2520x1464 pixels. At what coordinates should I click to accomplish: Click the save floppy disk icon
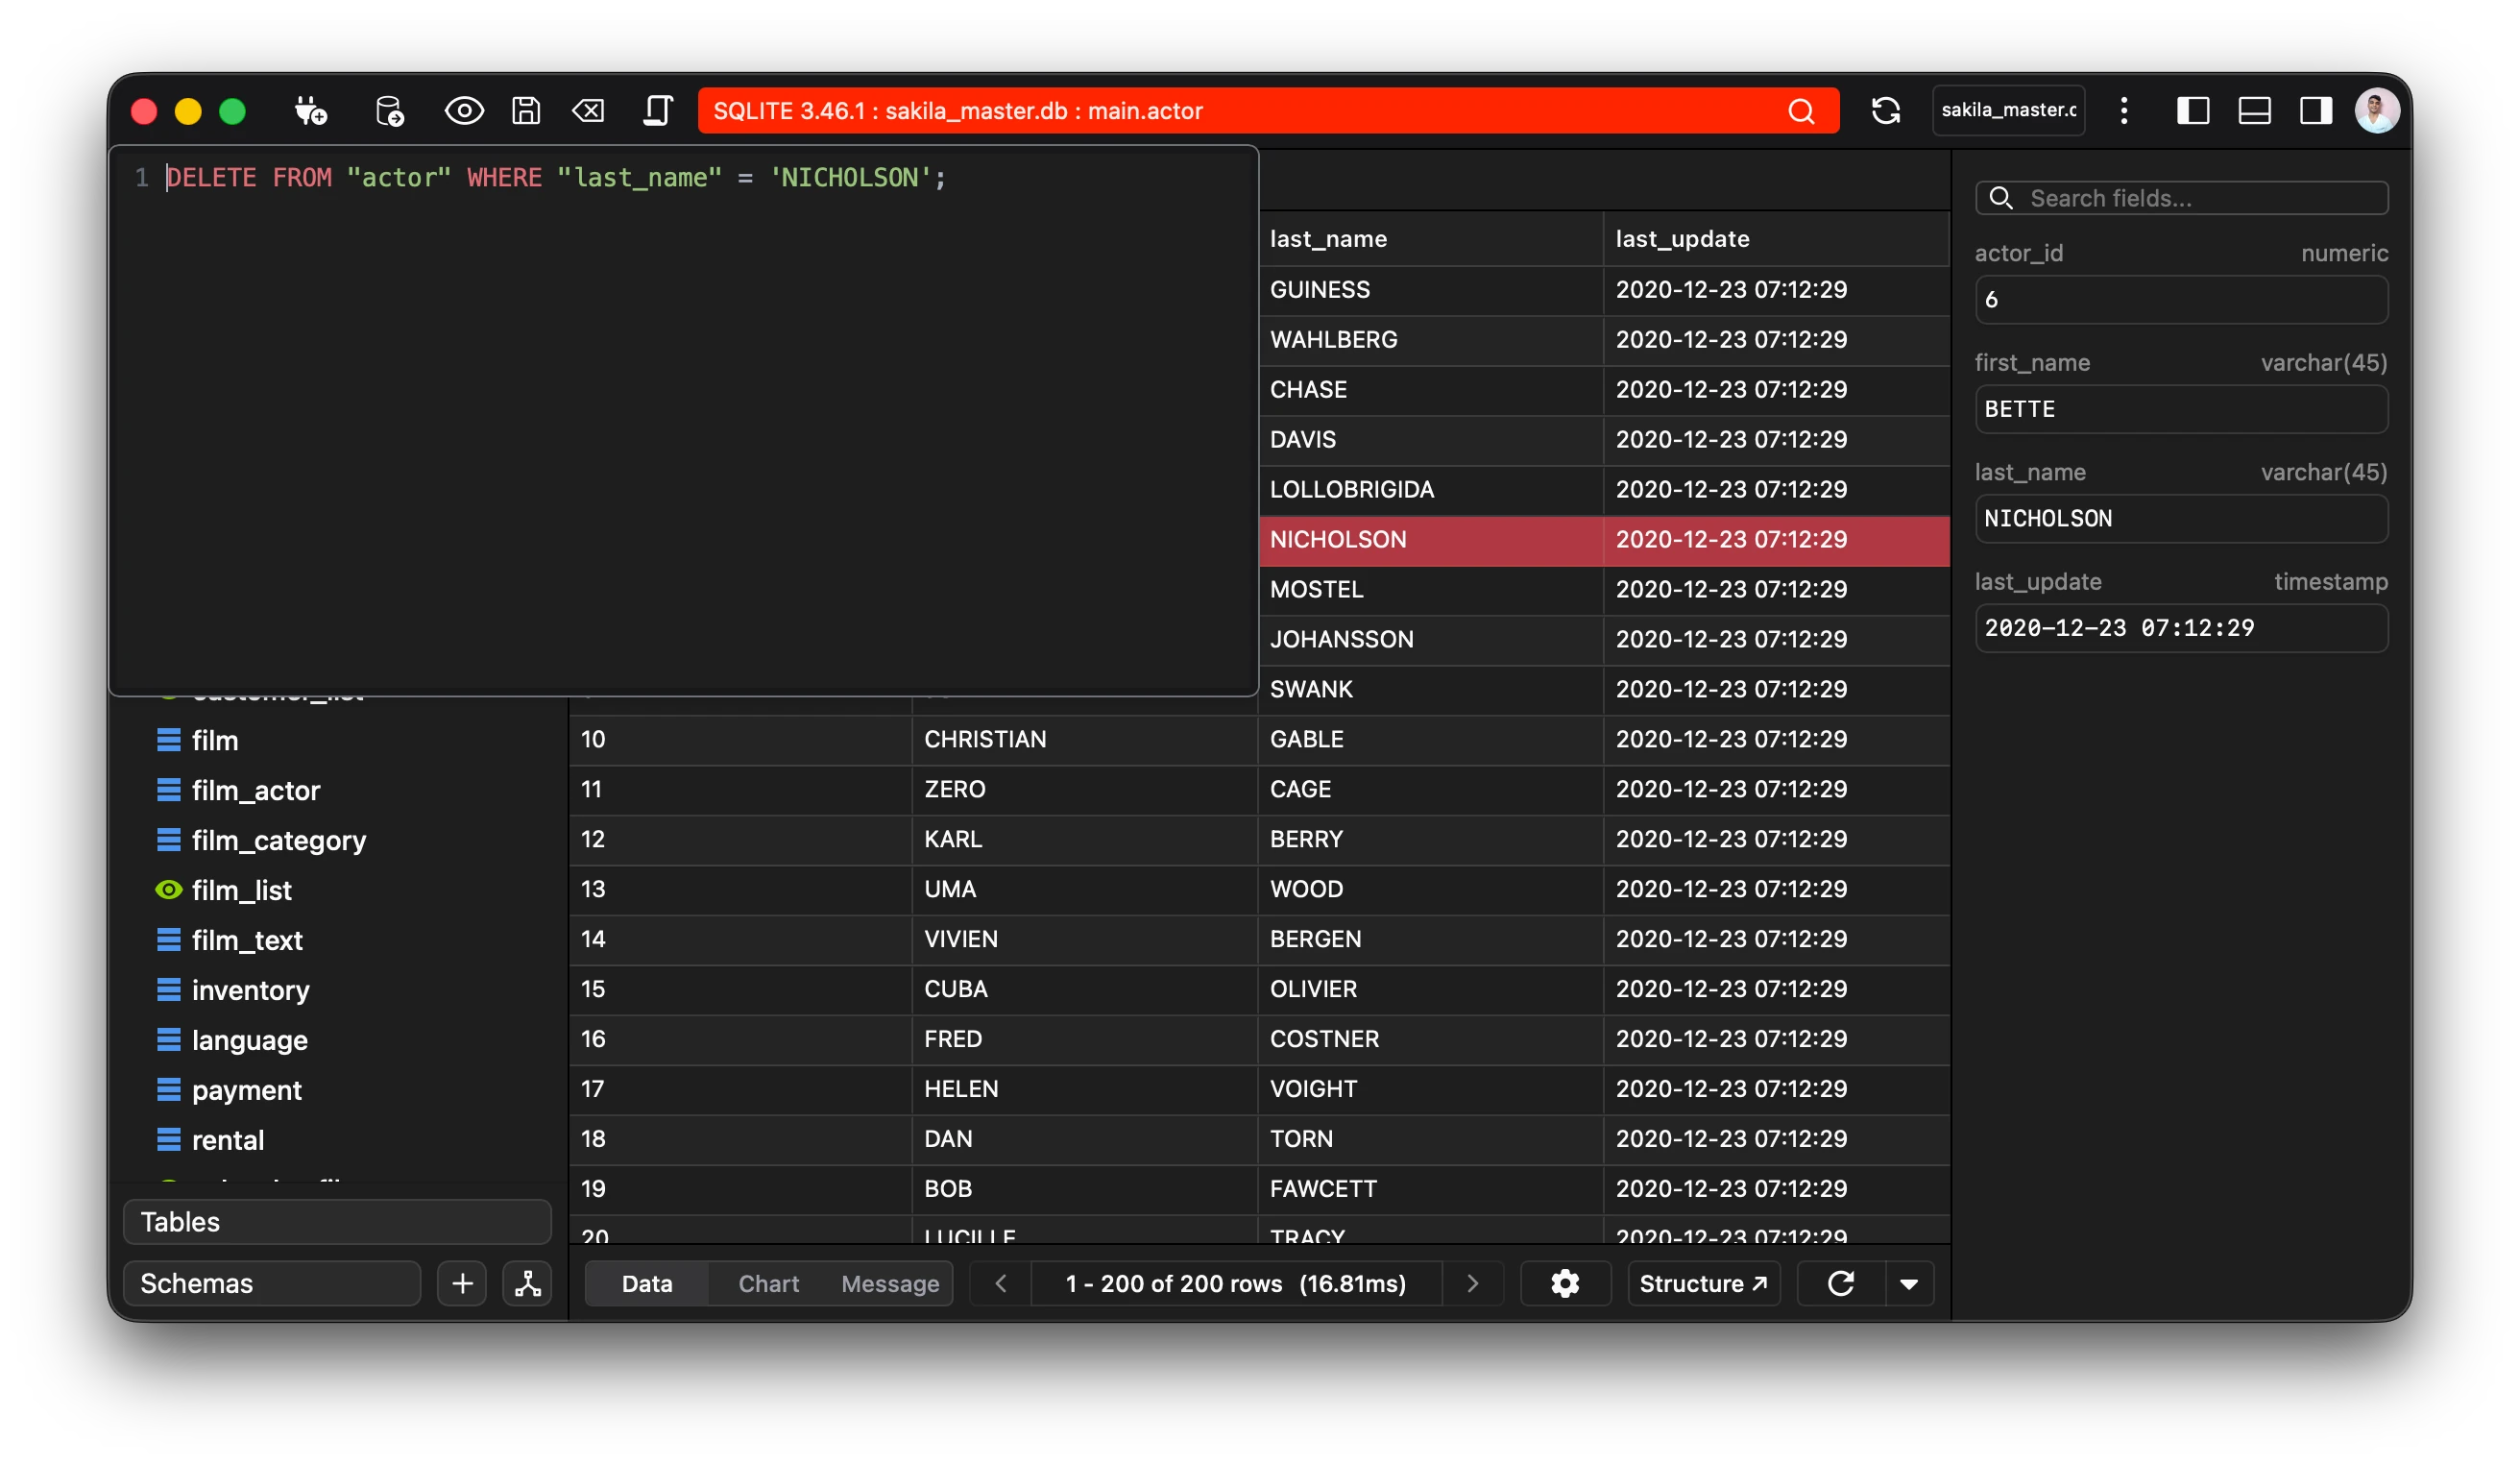click(x=526, y=110)
